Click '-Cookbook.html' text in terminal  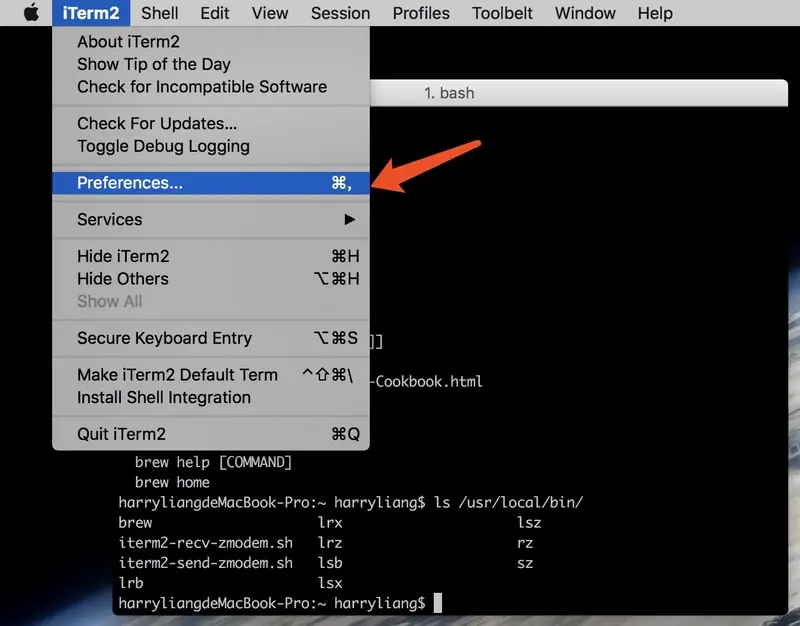pyautogui.click(x=426, y=381)
